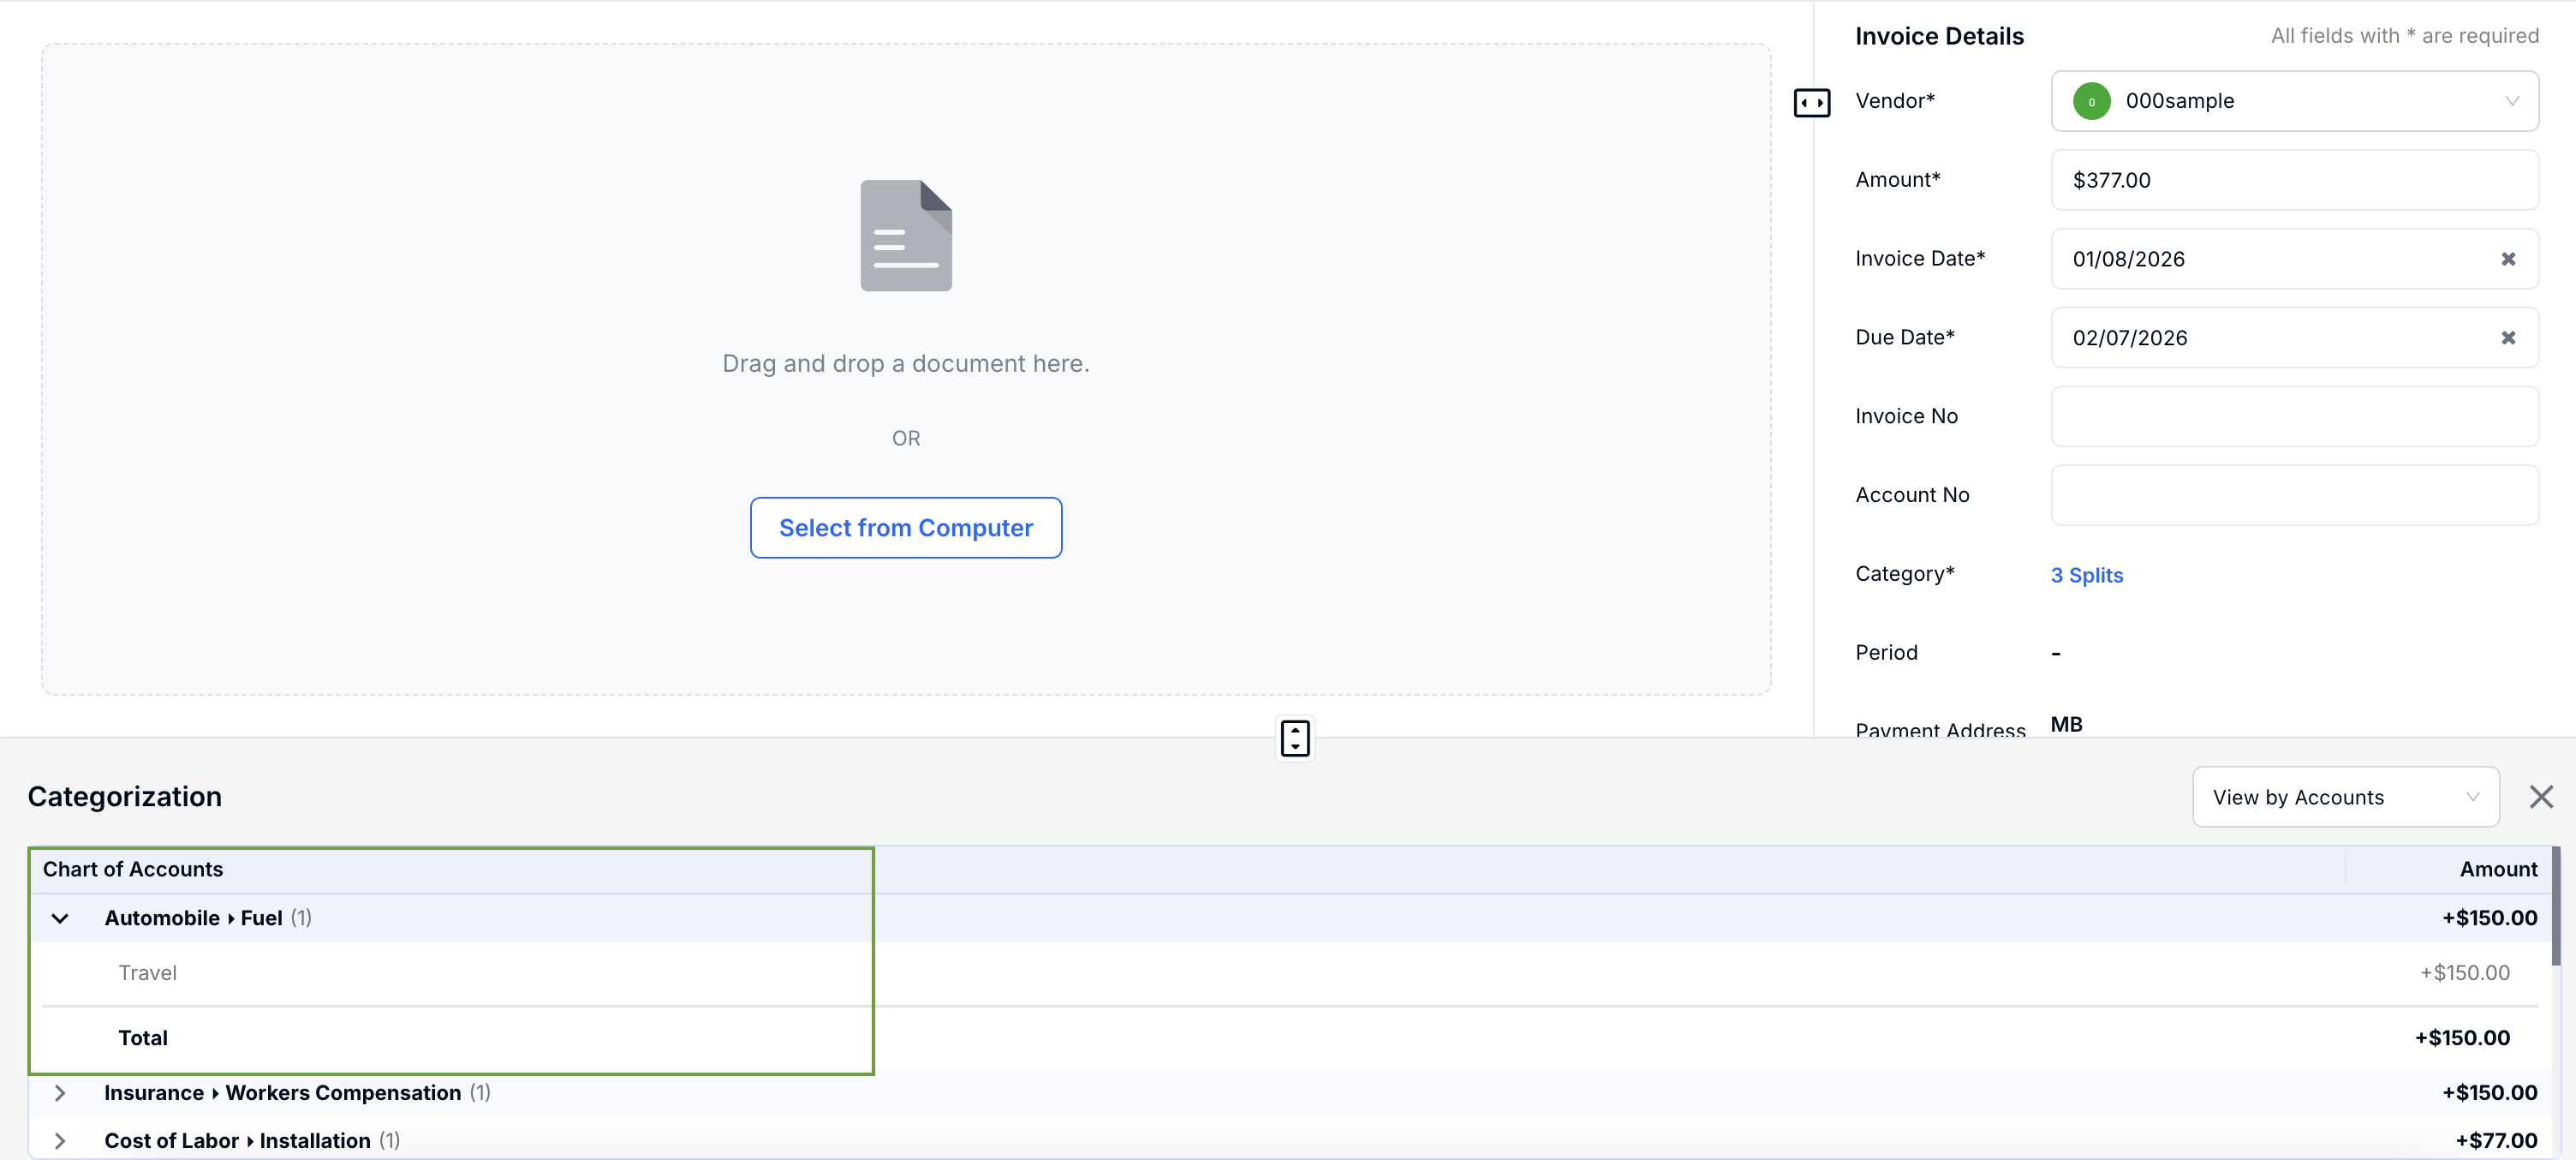Open the View by Accounts dropdown

point(2344,797)
